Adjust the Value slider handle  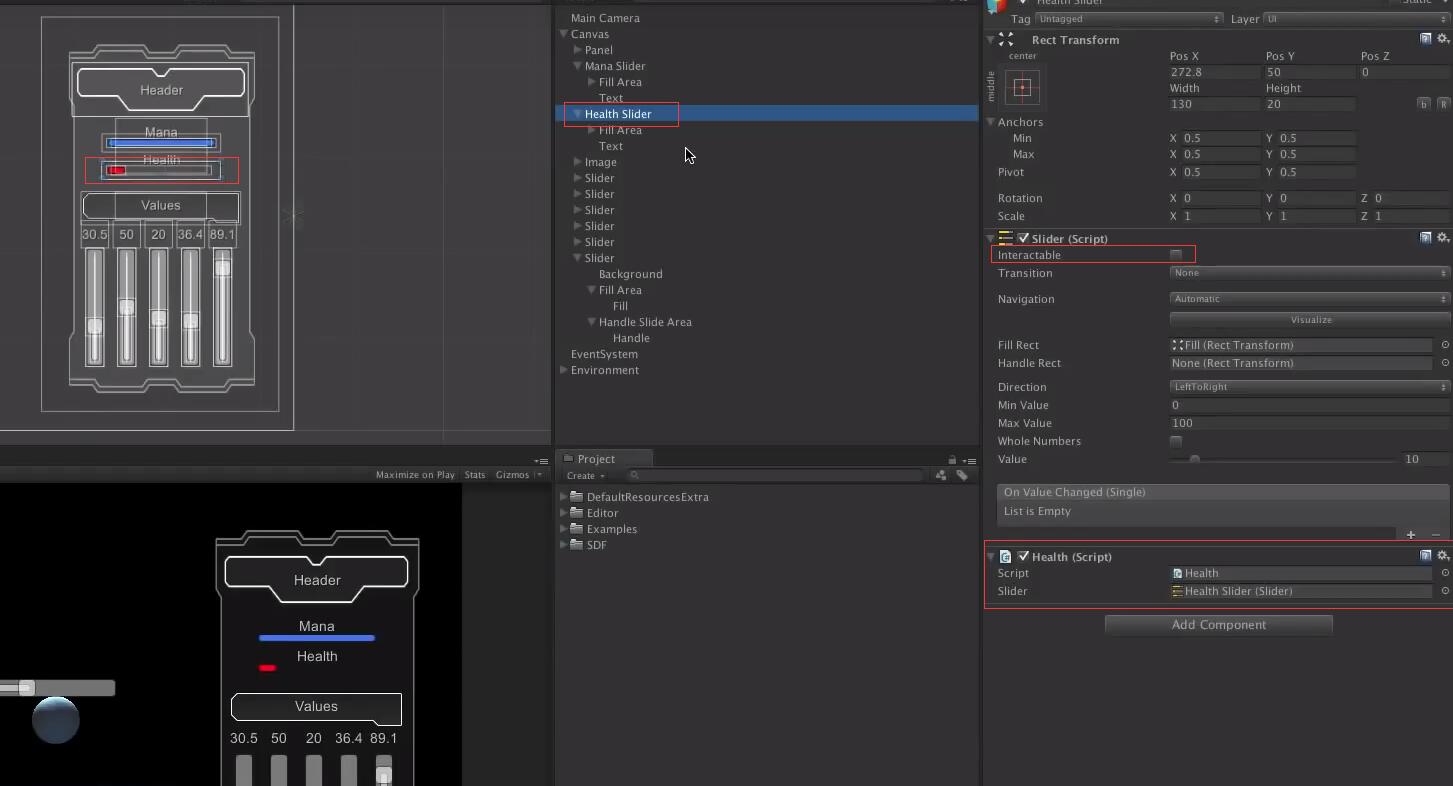(x=1194, y=460)
